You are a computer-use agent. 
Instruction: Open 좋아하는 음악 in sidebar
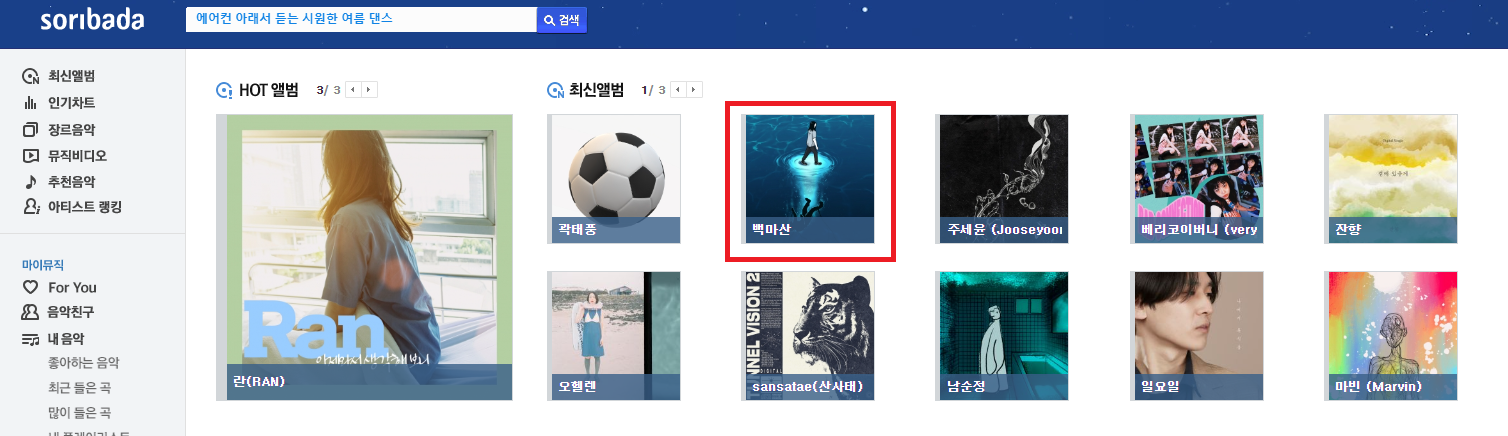coord(91,362)
